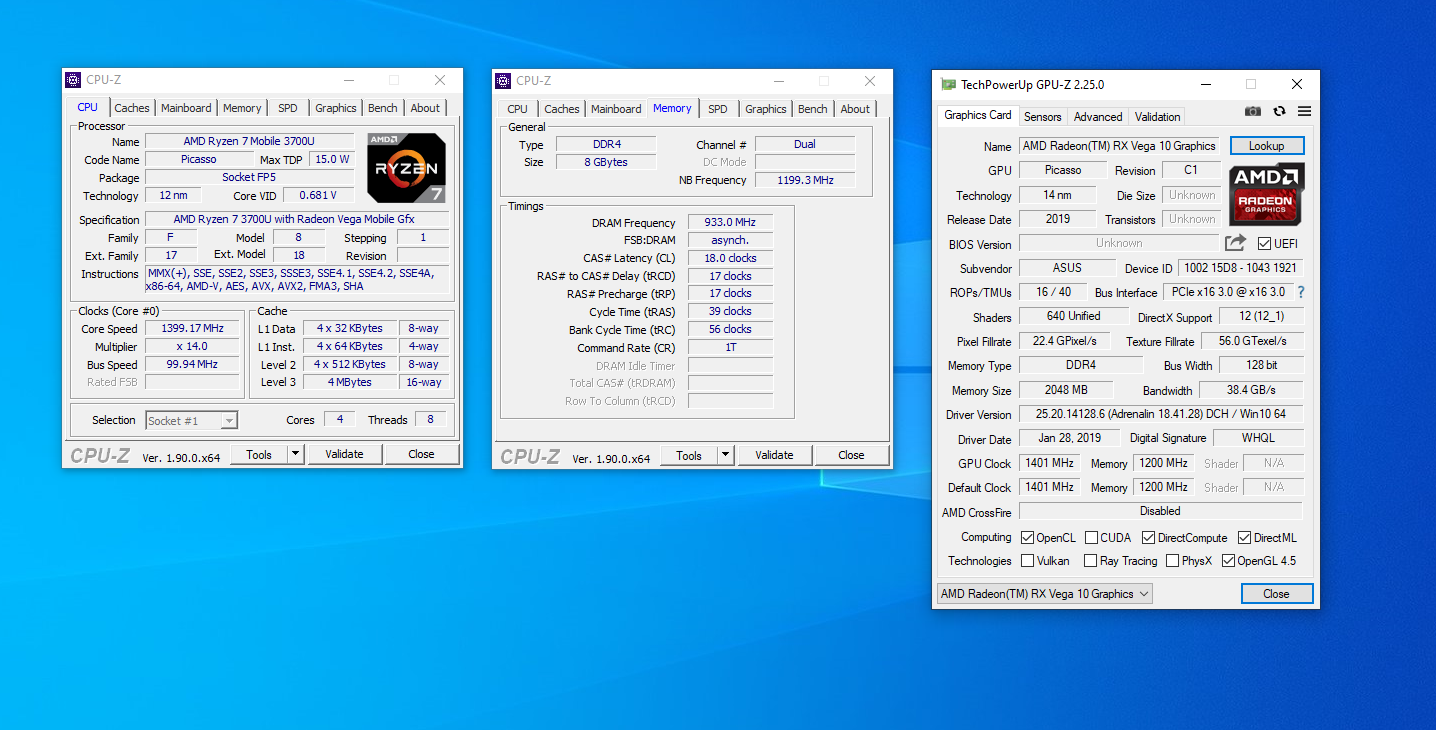The height and width of the screenshot is (730, 1436).
Task: Select Graphics Card tab in GPU-Z
Action: pos(978,115)
